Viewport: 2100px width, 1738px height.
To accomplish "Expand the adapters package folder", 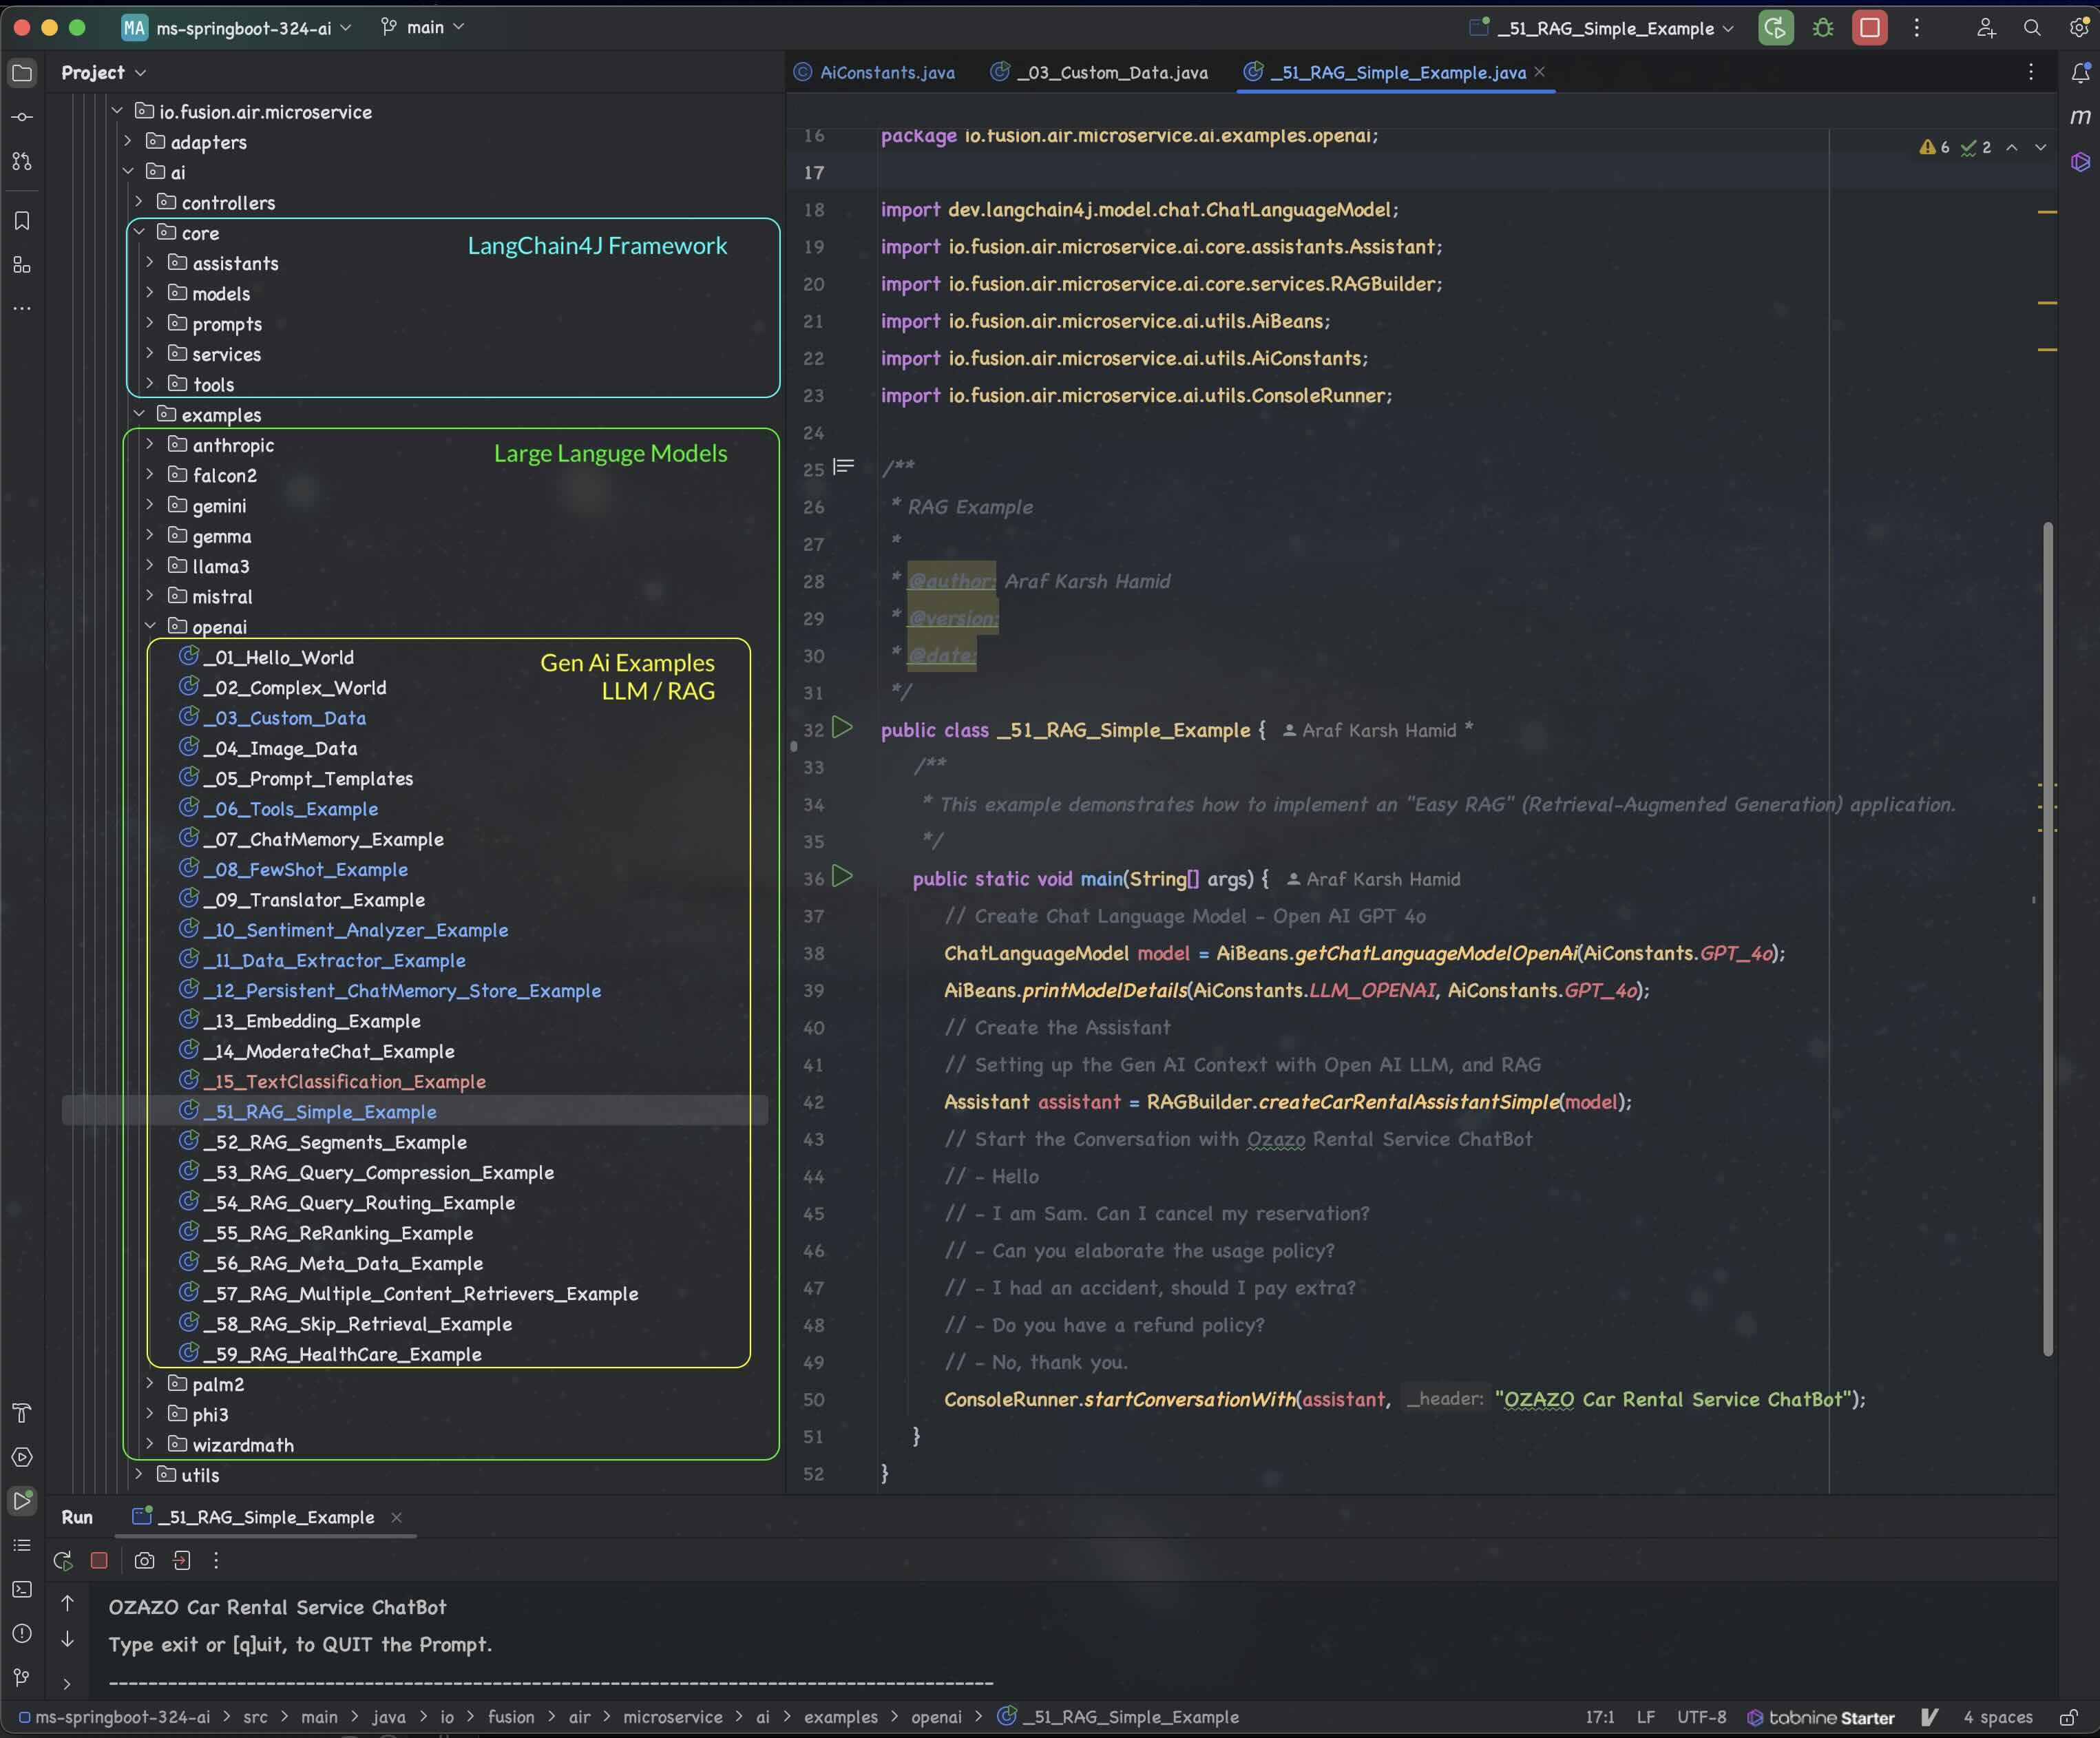I will pyautogui.click(x=128, y=142).
